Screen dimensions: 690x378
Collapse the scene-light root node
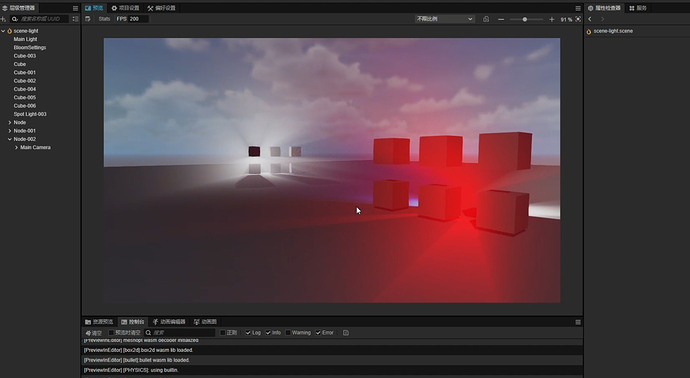pos(3,31)
